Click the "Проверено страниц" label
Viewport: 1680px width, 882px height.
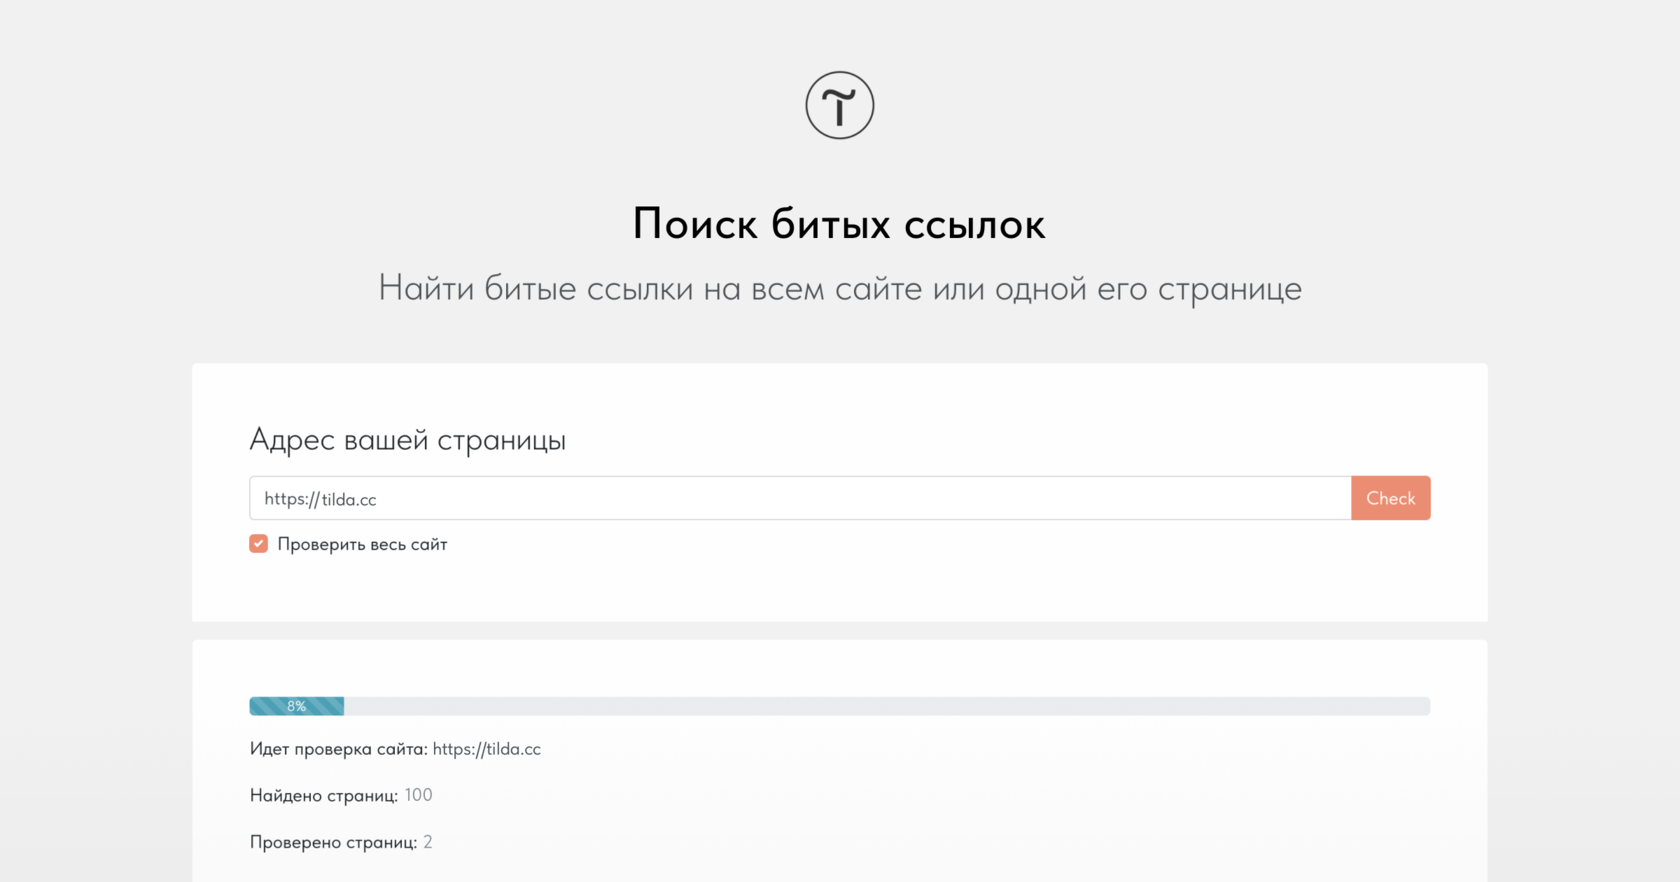point(334,843)
